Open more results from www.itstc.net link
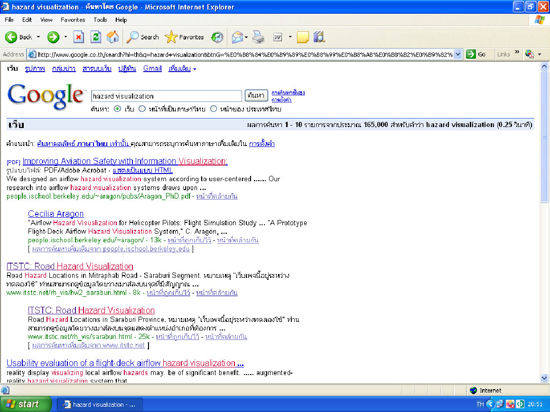This screenshot has width=550, height=412. pyautogui.click(x=88, y=345)
